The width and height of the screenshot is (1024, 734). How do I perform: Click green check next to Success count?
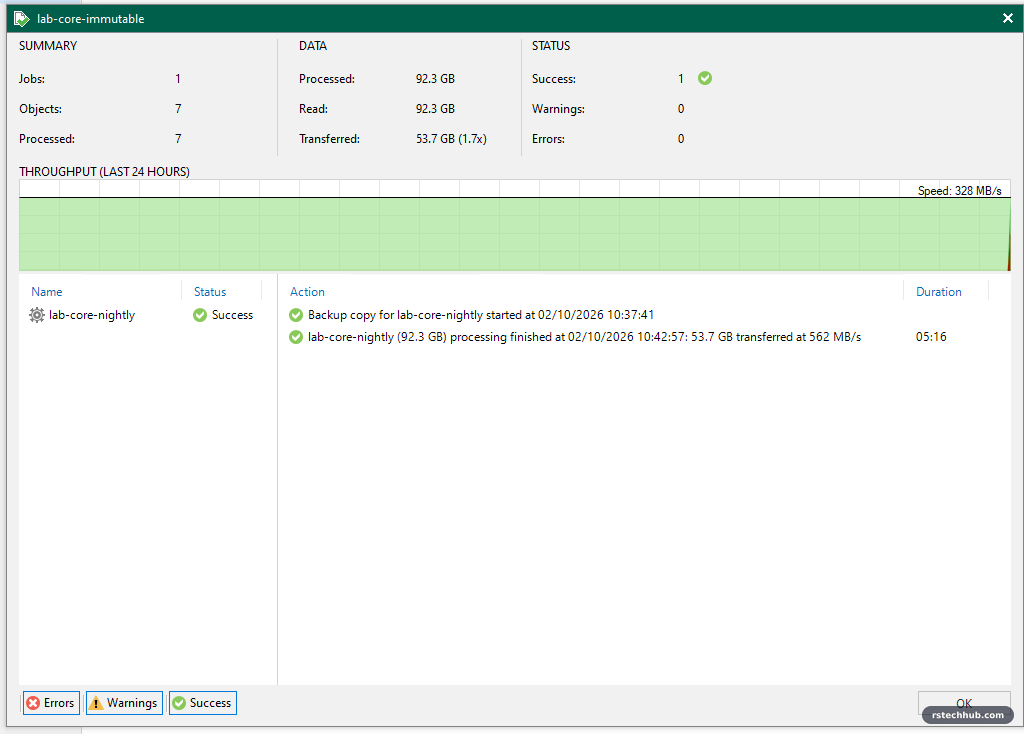705,78
